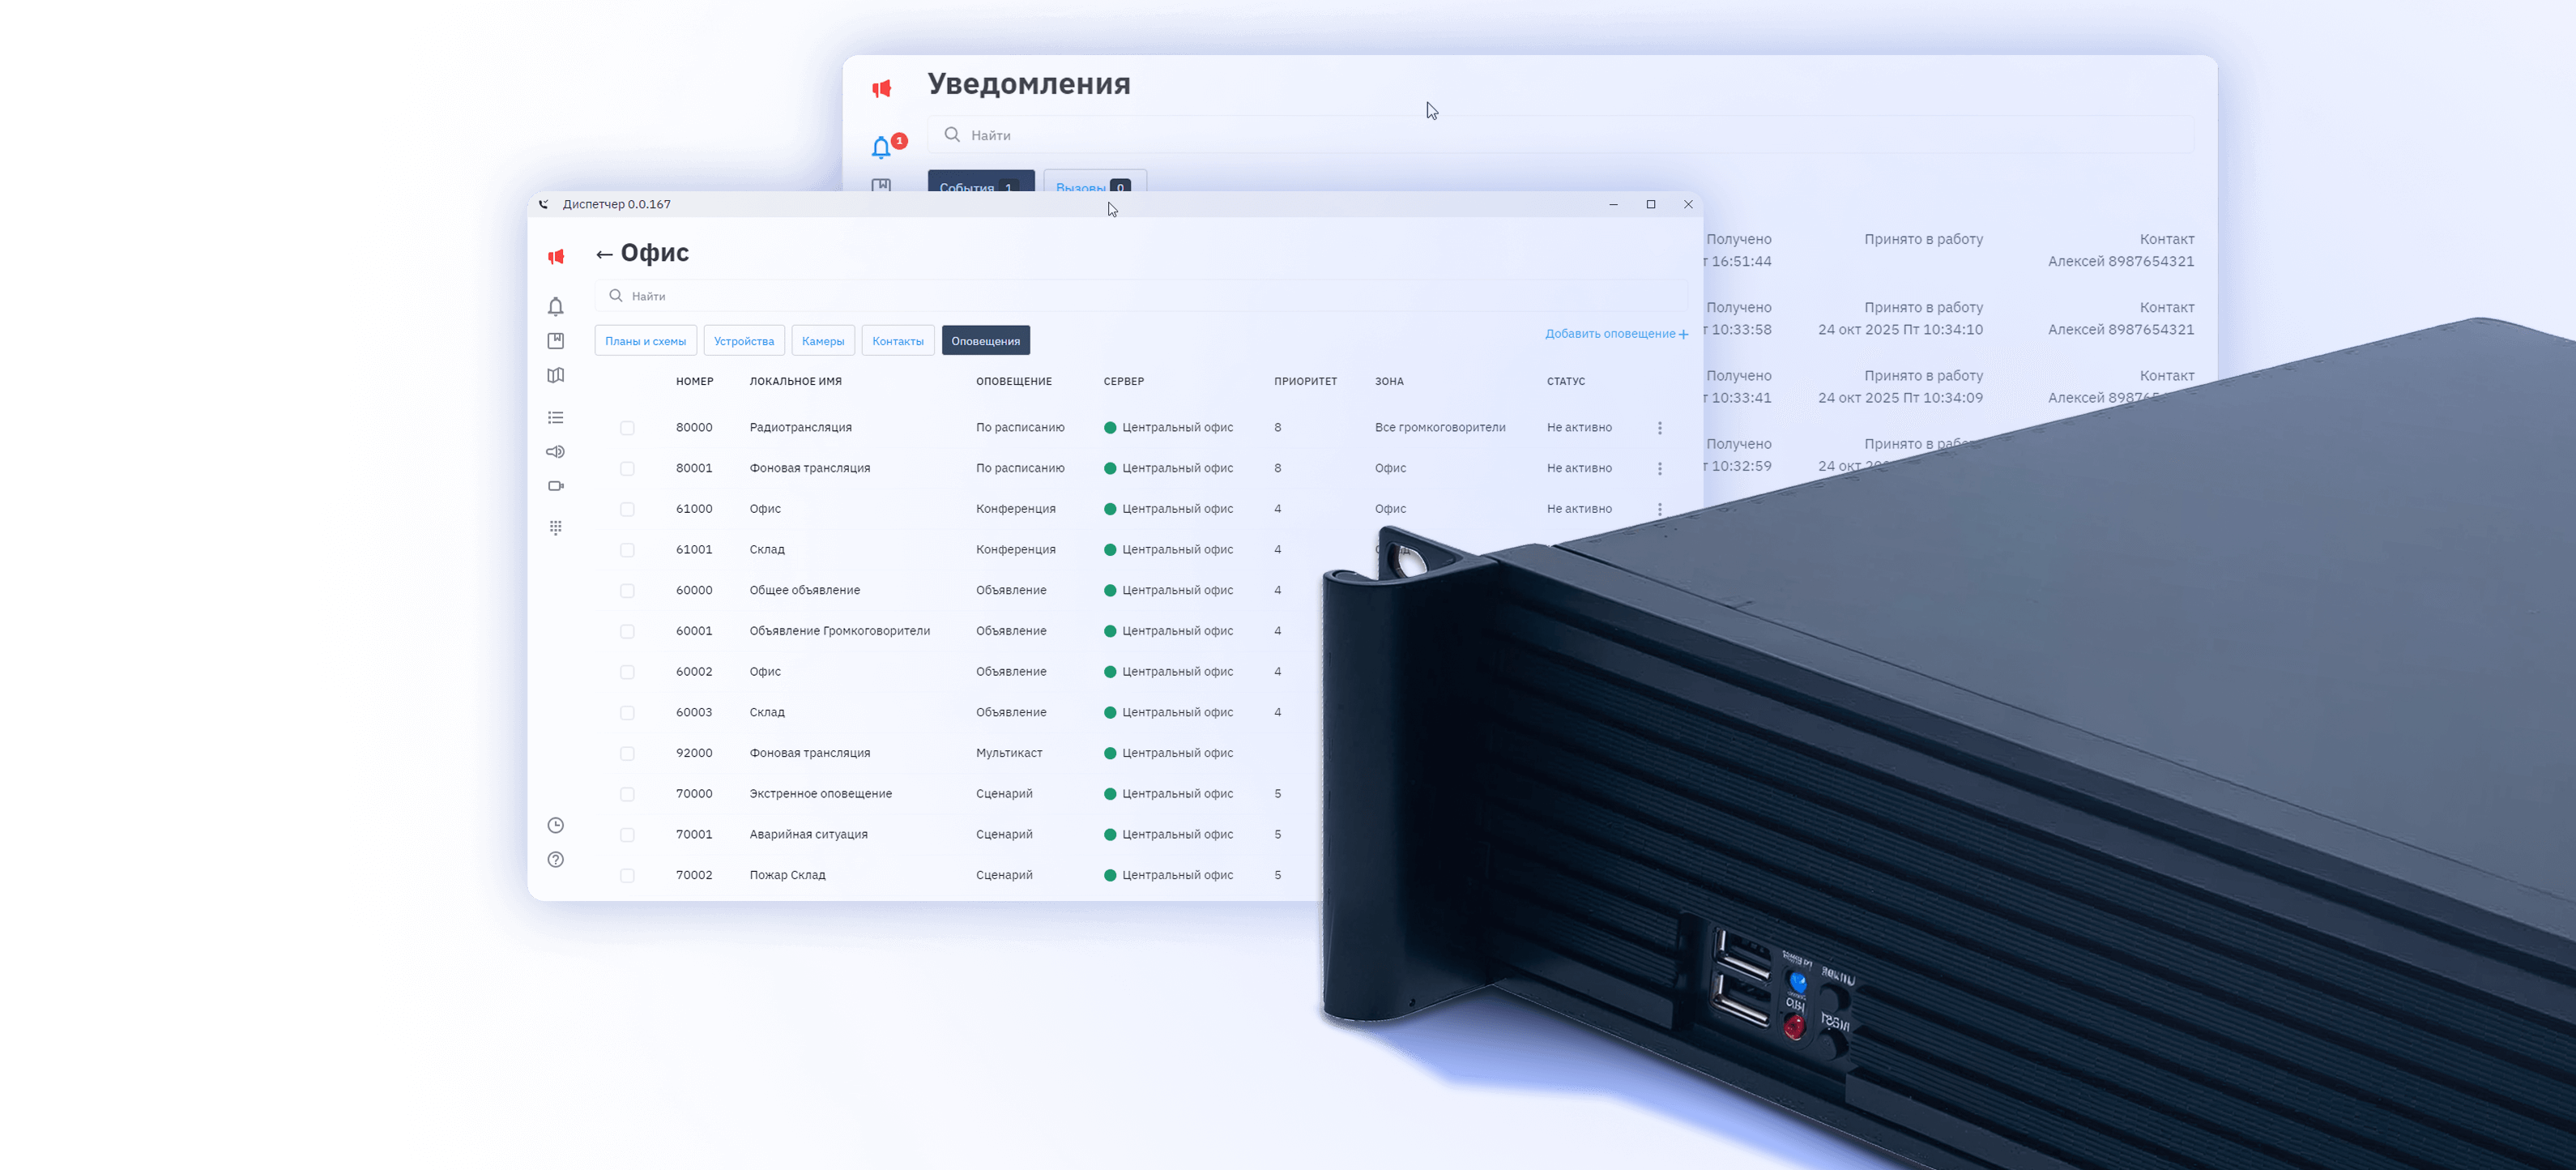Open three-dot menu for 80001 Фоновая трансляция

coord(1660,469)
